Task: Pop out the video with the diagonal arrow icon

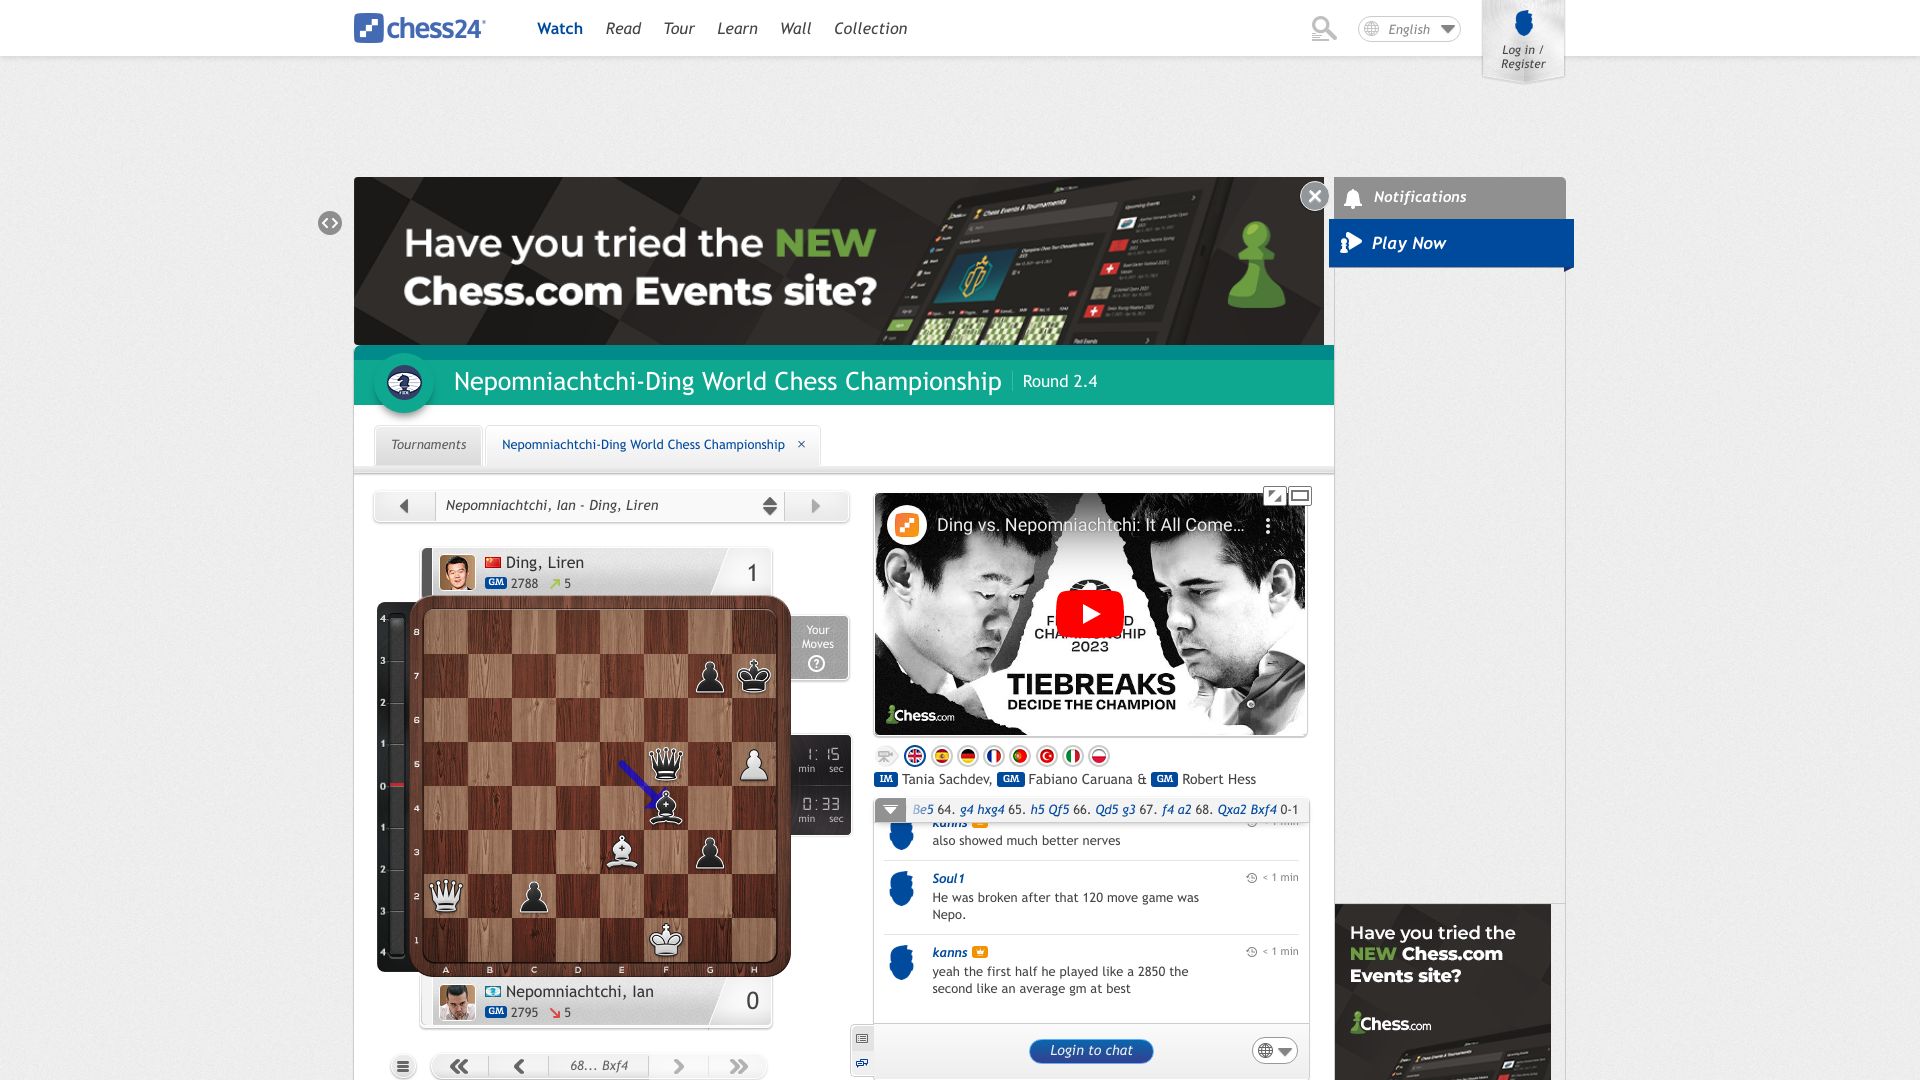Action: click(1274, 496)
